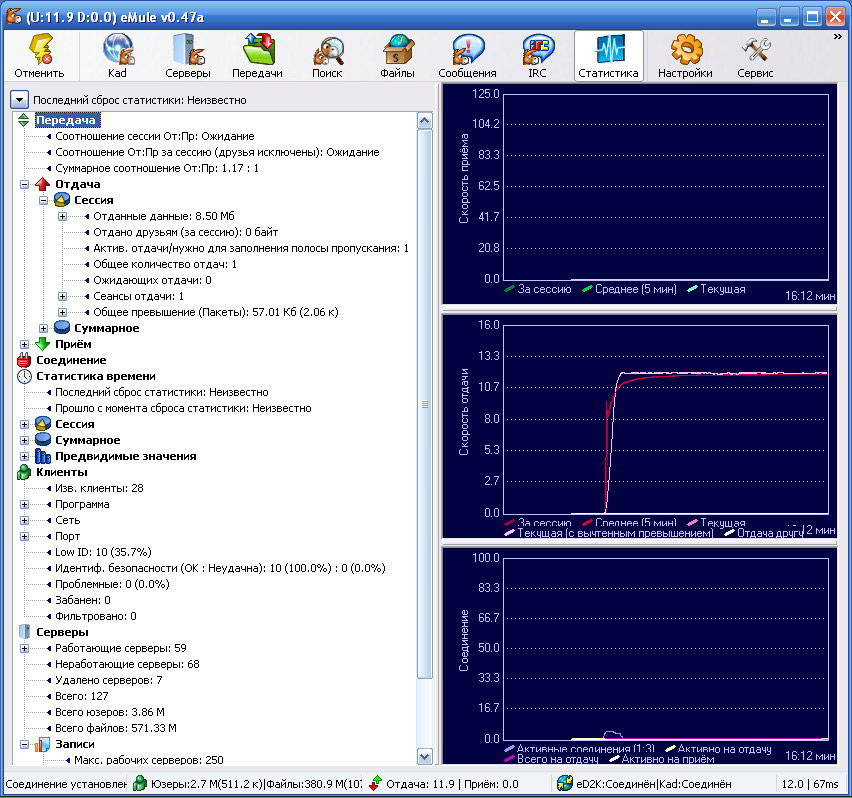Select Неработающие серверы: 68

pos(127,664)
